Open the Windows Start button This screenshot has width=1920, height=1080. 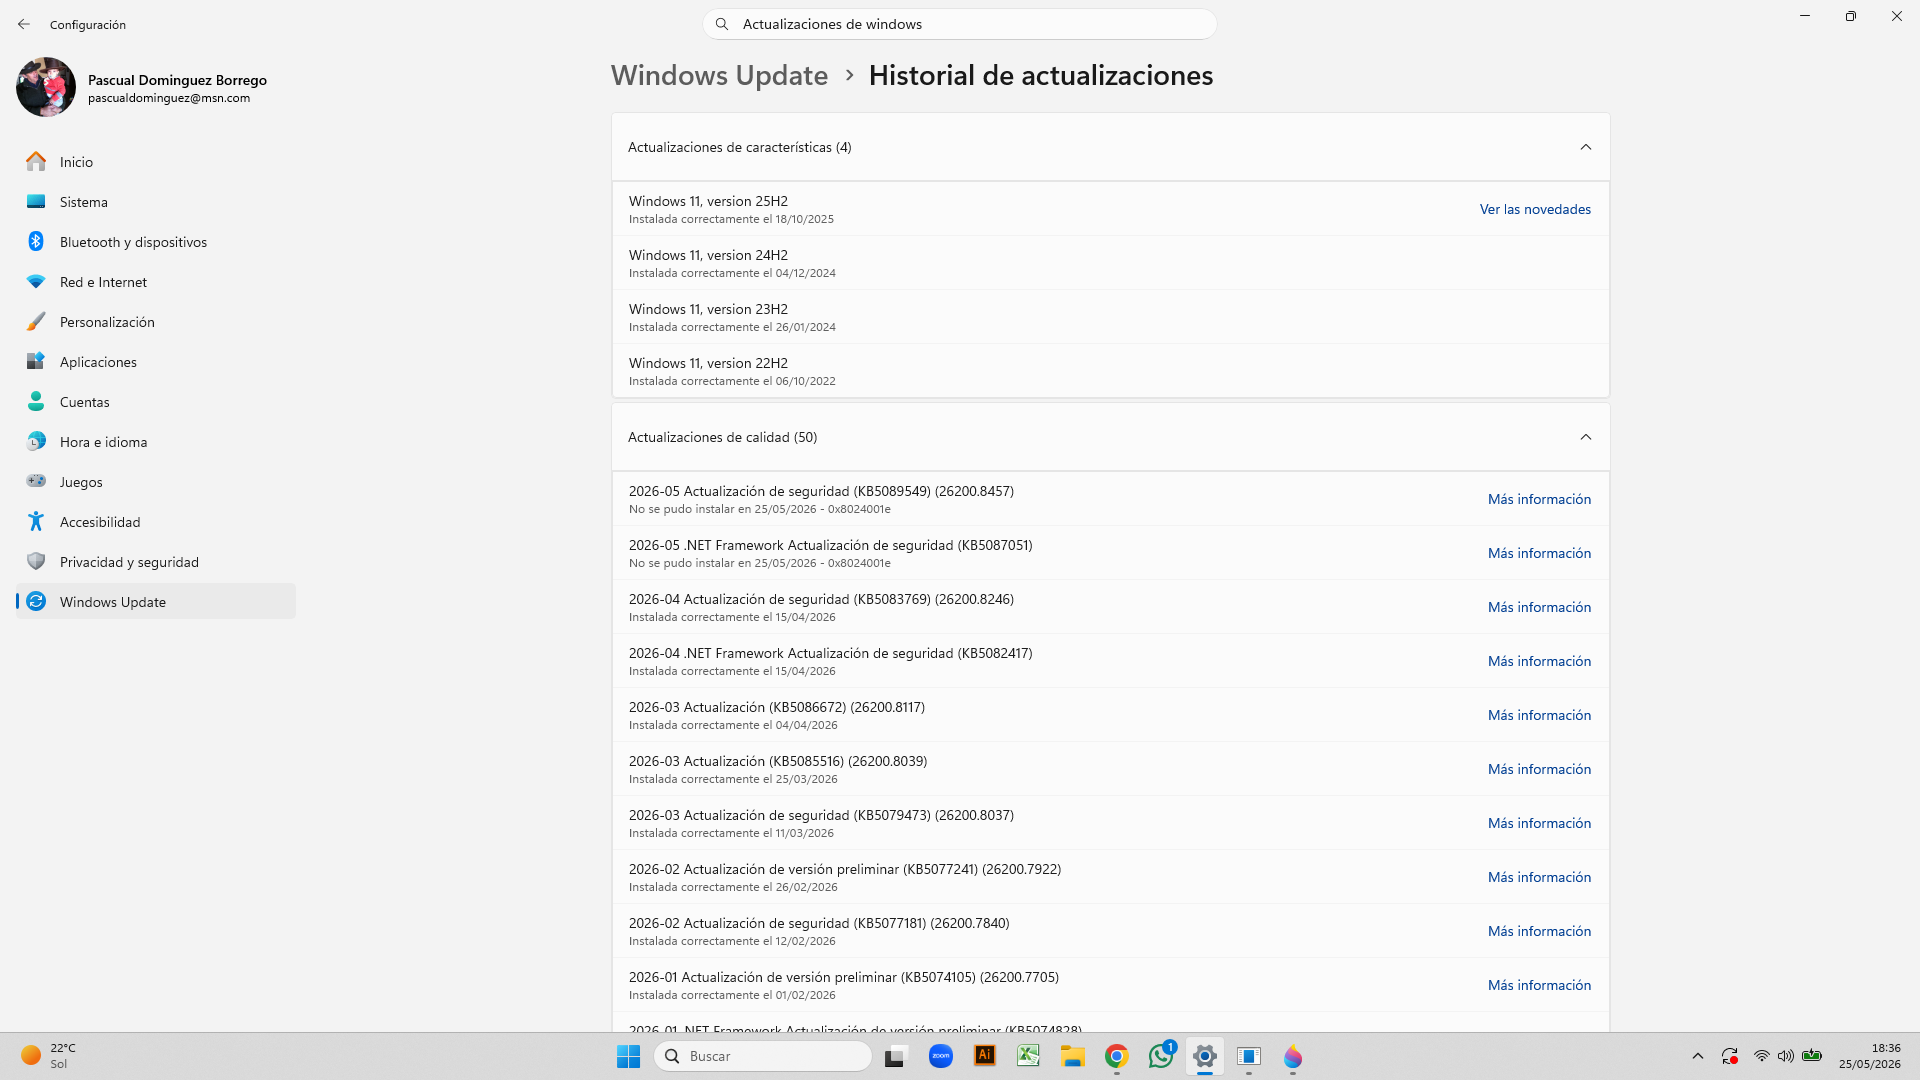(x=628, y=1056)
